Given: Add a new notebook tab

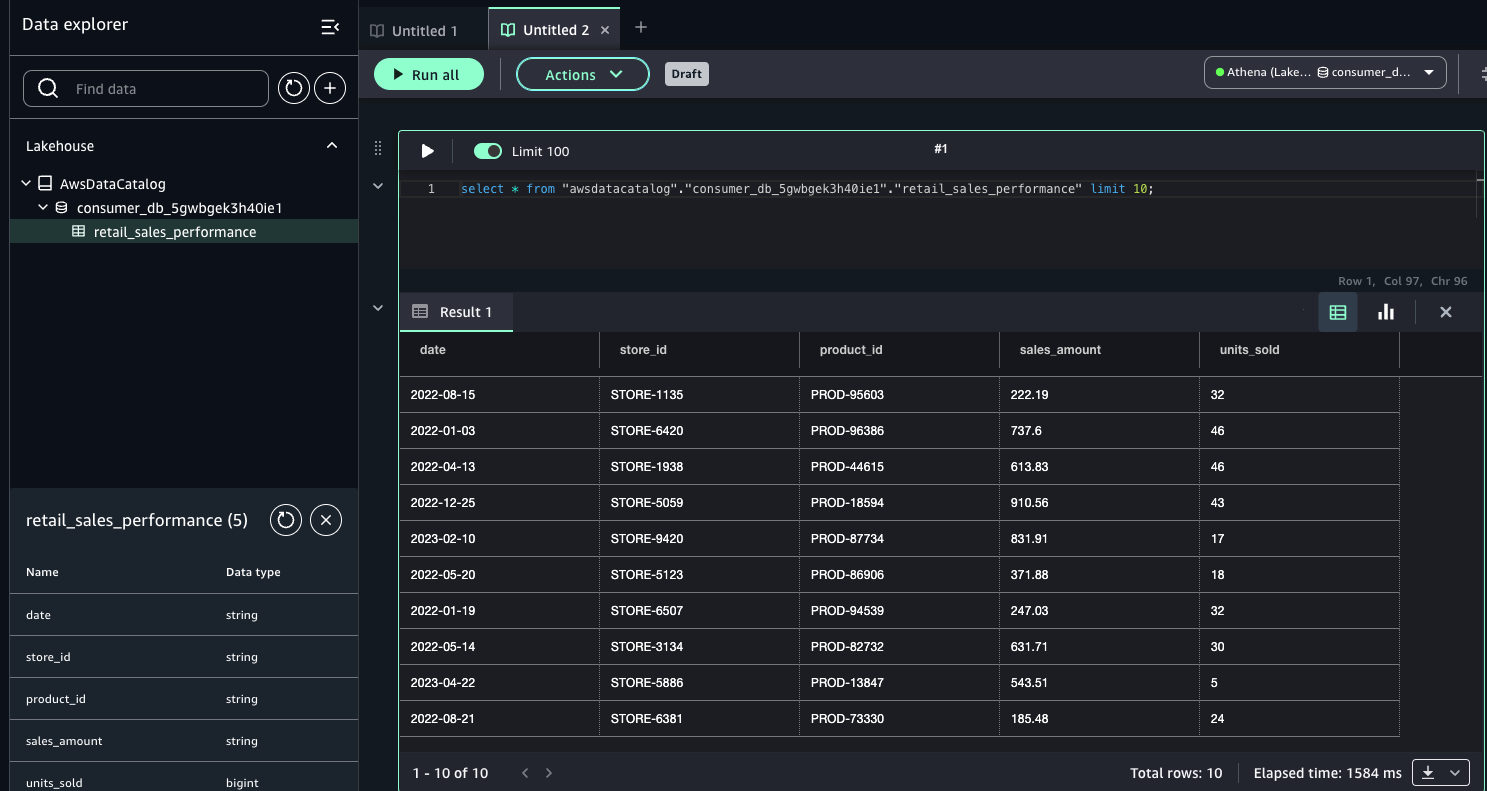Looking at the screenshot, I should 641,27.
